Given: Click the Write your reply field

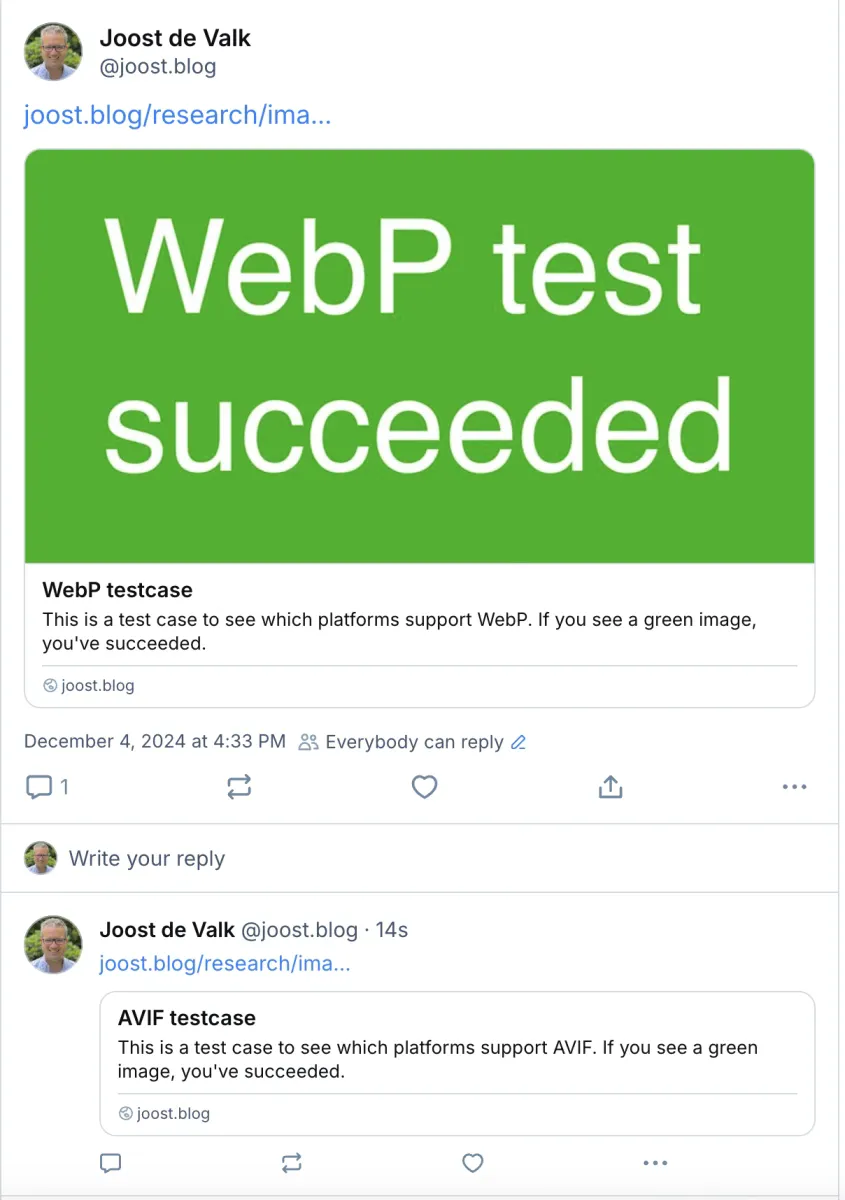Looking at the screenshot, I should click(x=147, y=858).
